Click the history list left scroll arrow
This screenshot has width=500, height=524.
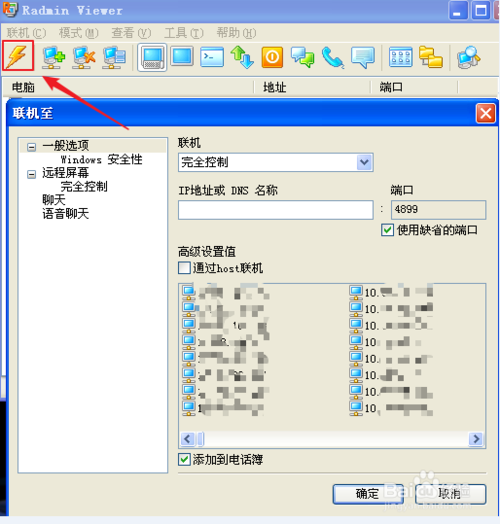(188, 438)
